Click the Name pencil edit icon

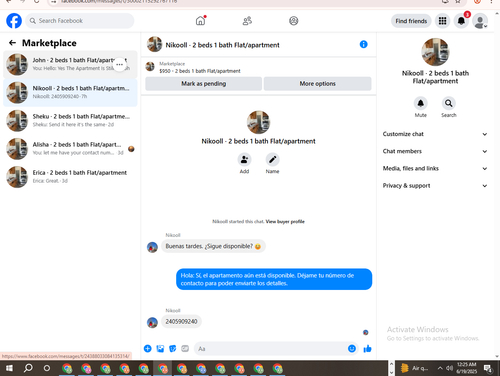click(x=272, y=160)
